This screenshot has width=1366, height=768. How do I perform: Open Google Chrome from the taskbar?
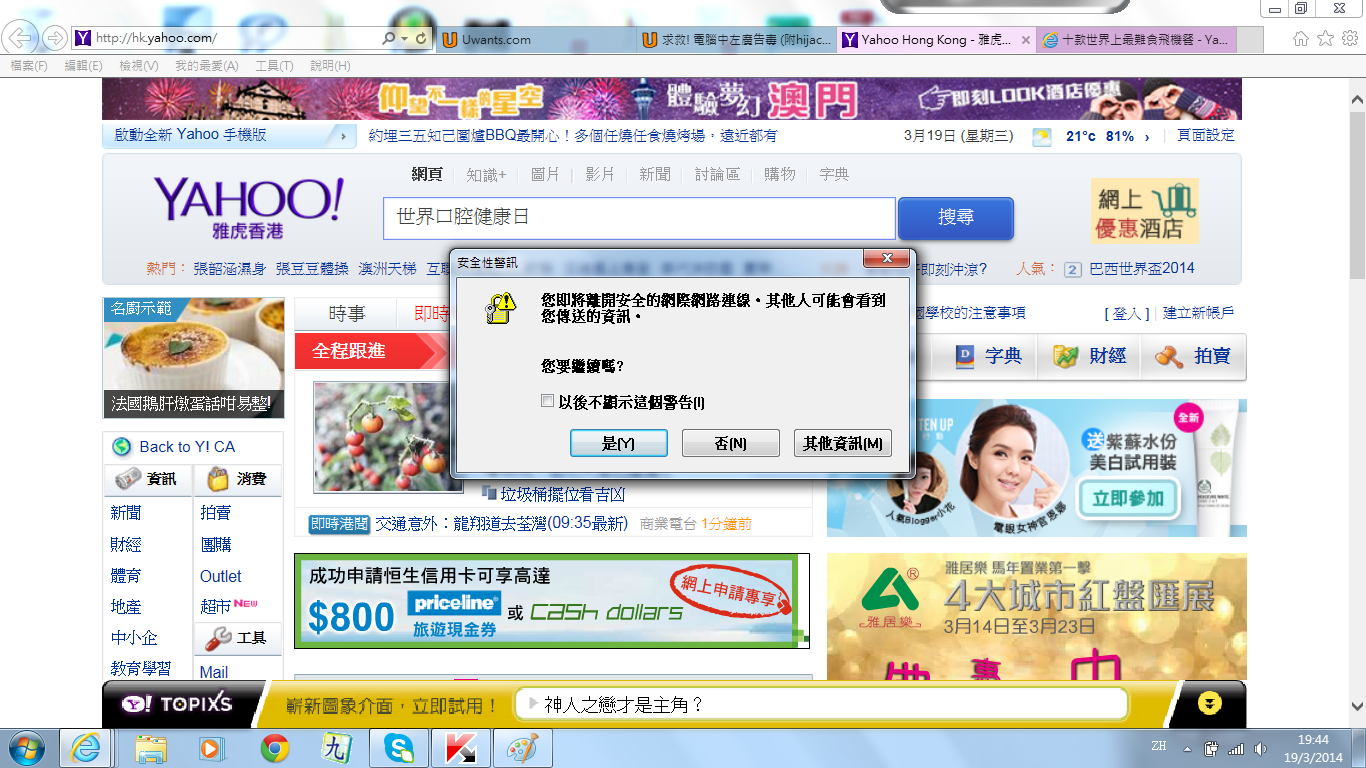(x=275, y=748)
